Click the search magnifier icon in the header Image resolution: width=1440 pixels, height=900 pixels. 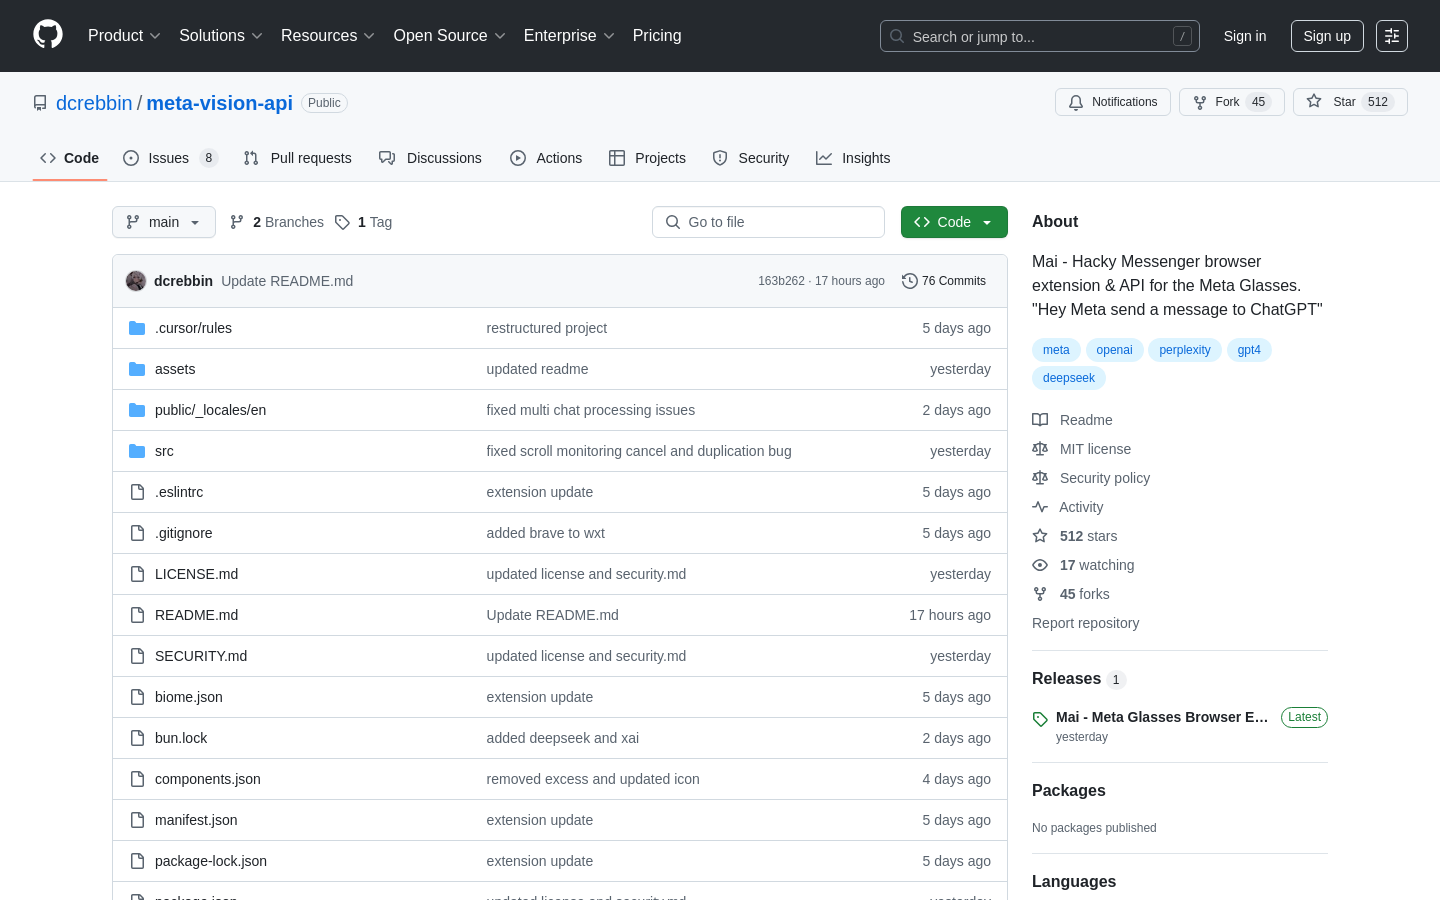tap(897, 36)
